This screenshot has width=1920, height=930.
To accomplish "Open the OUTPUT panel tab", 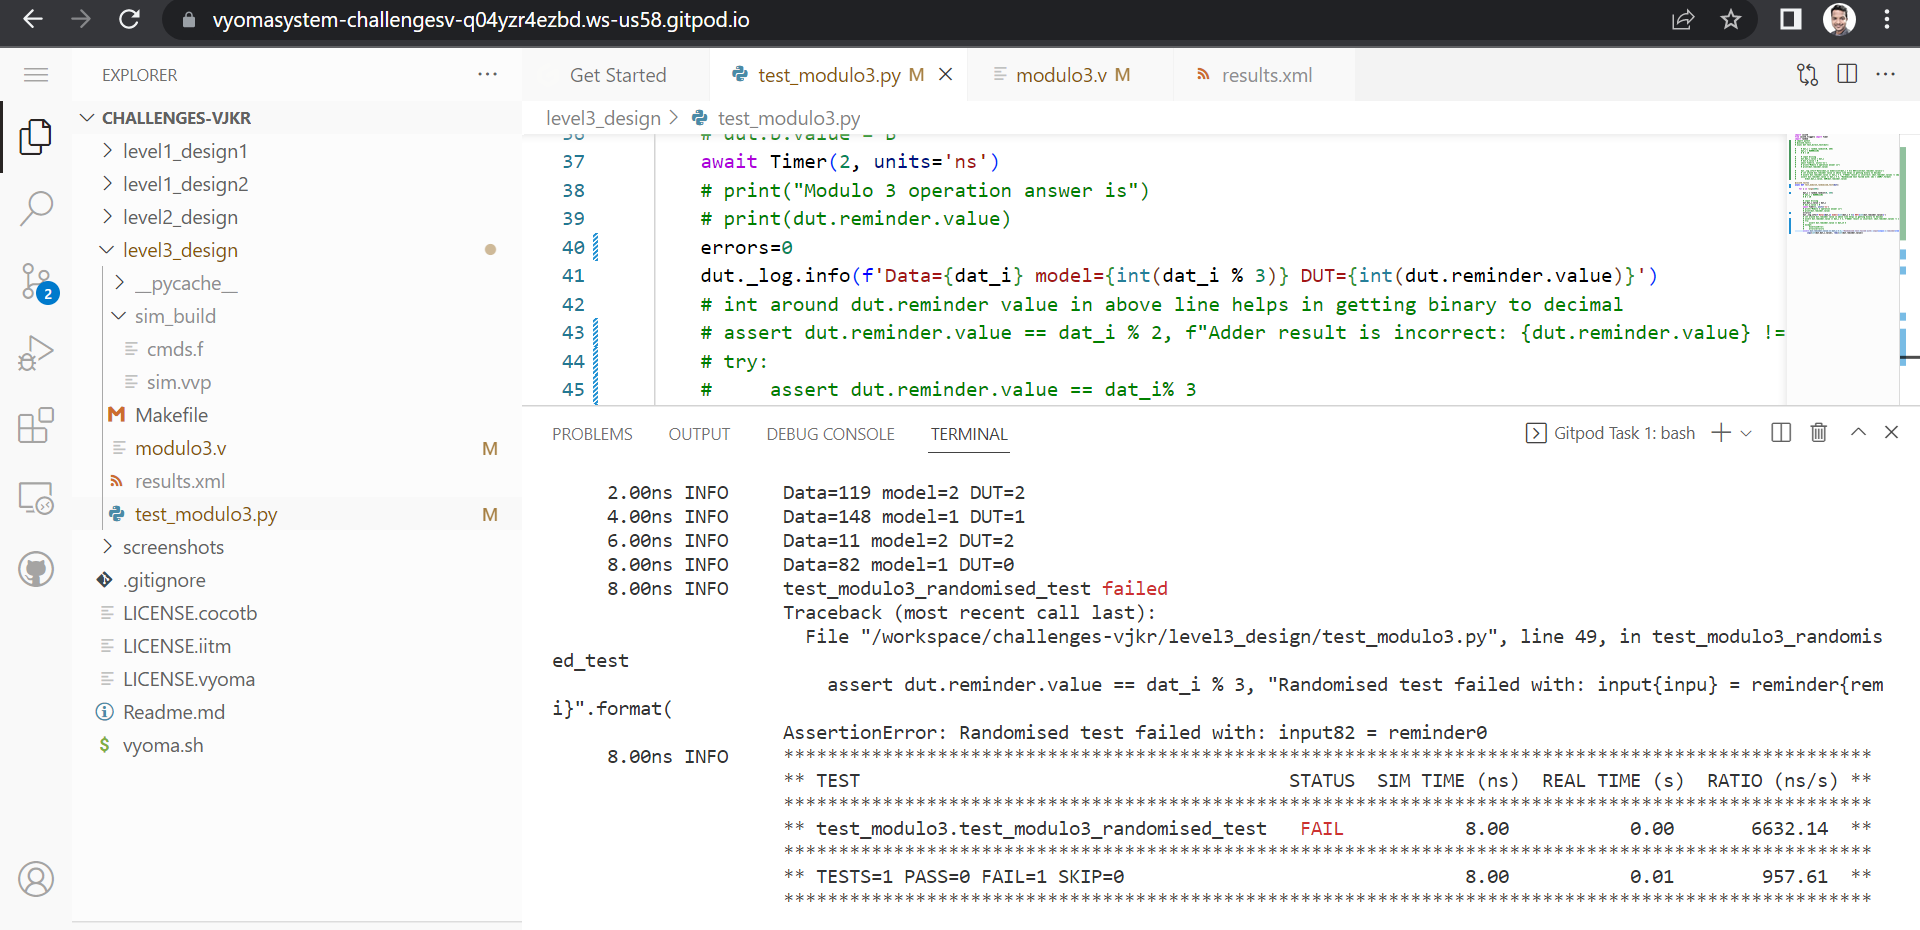I will click(699, 434).
